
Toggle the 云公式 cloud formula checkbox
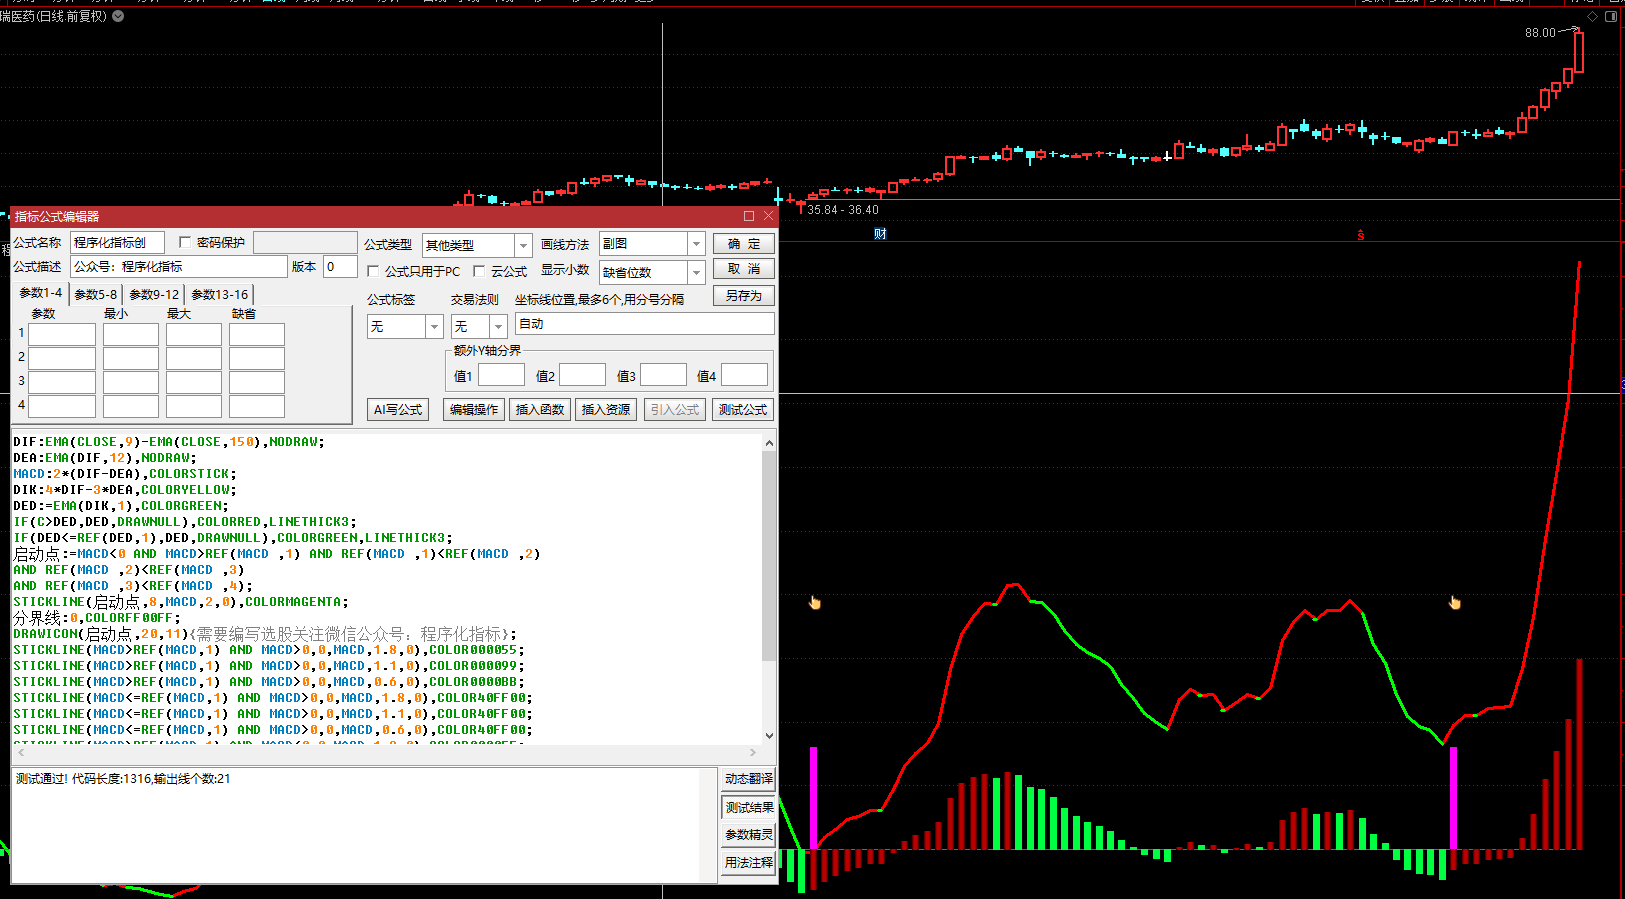point(479,271)
